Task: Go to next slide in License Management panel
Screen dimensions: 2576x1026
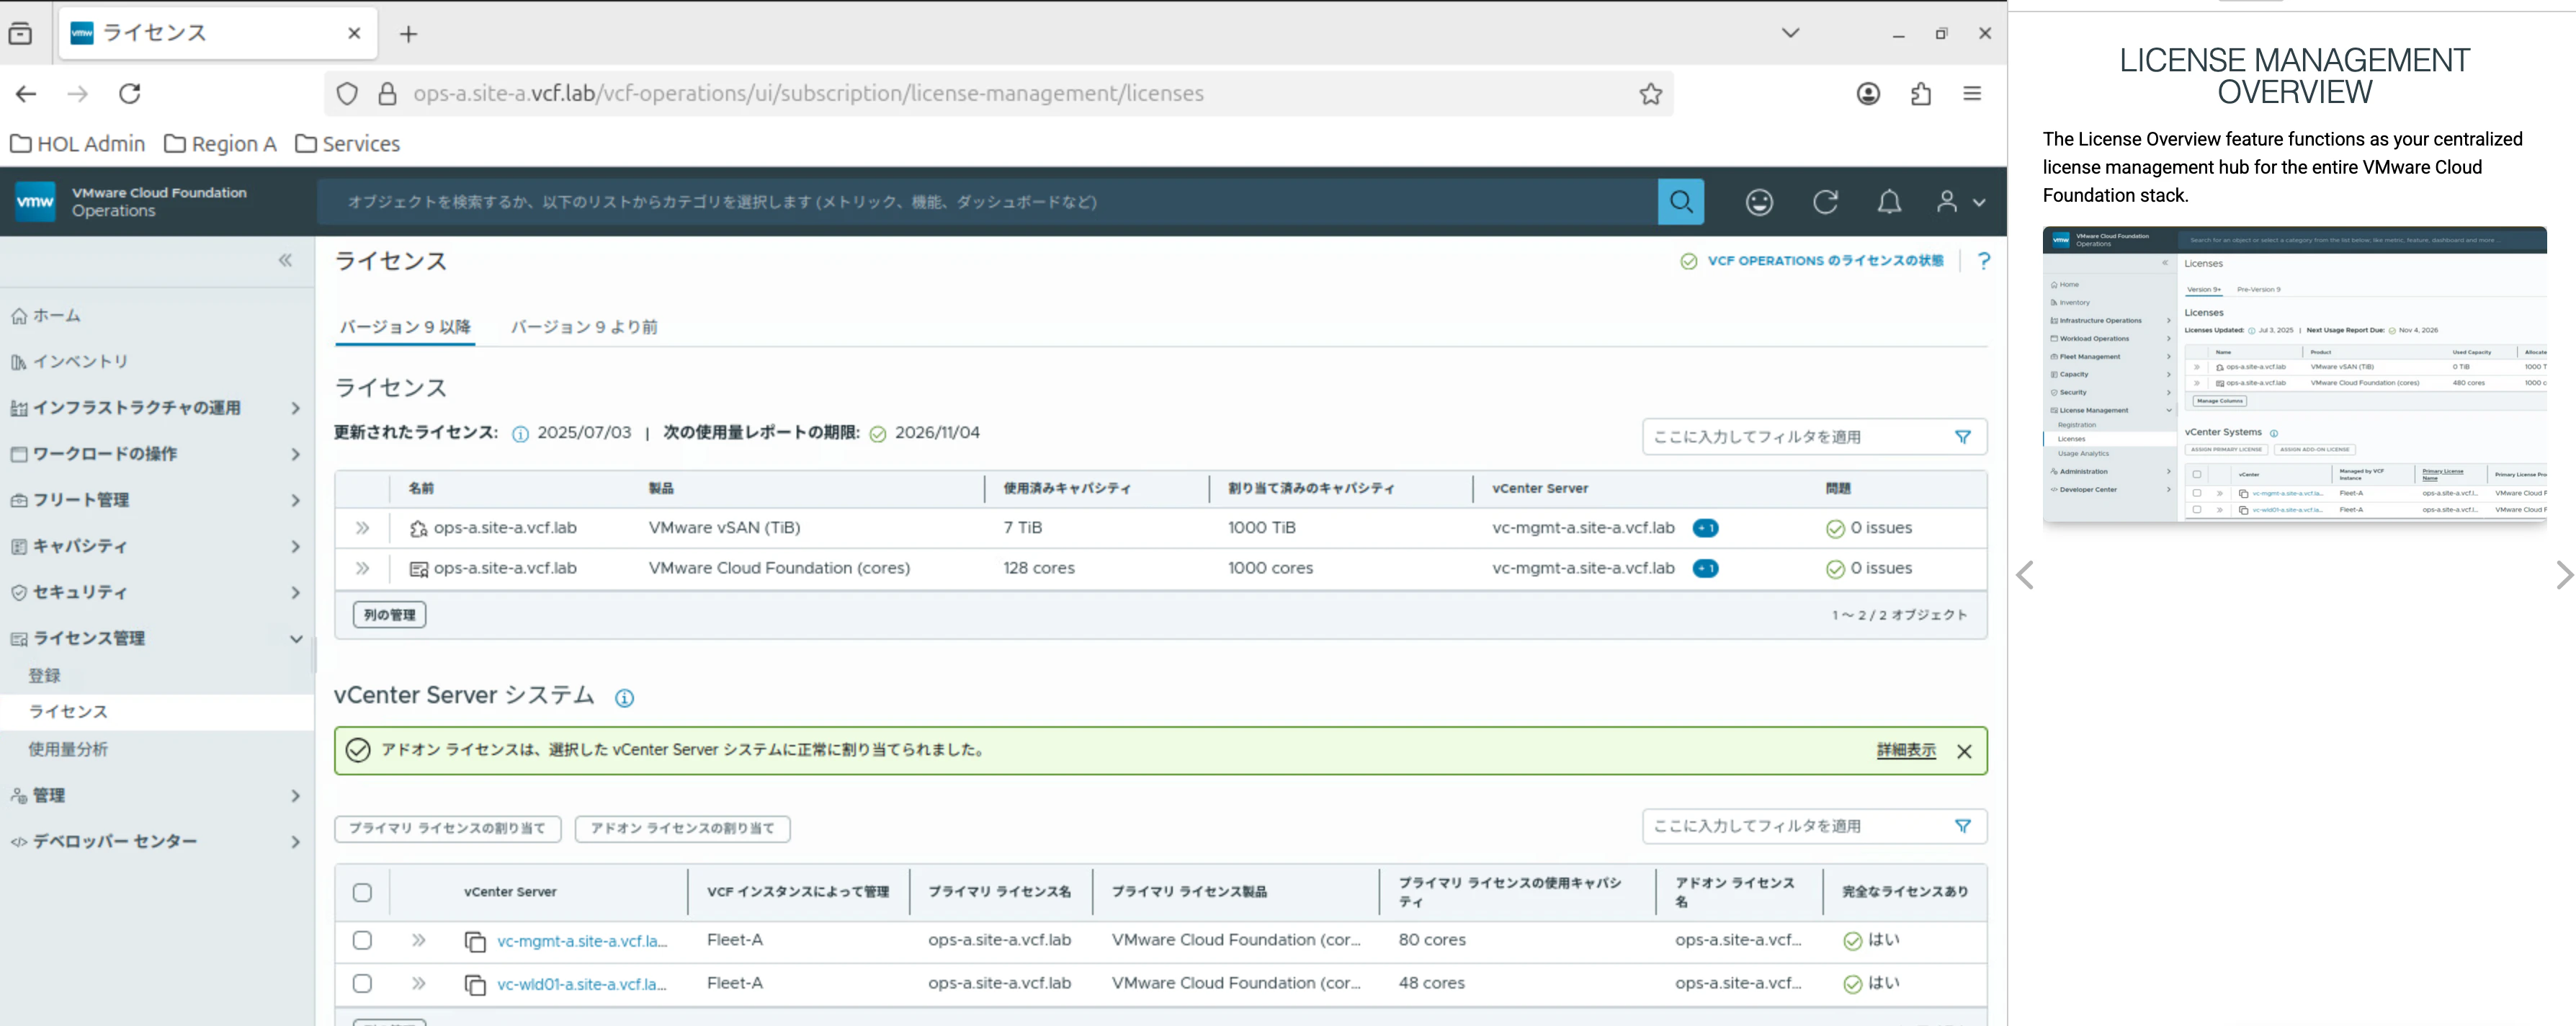Action: [2564, 575]
